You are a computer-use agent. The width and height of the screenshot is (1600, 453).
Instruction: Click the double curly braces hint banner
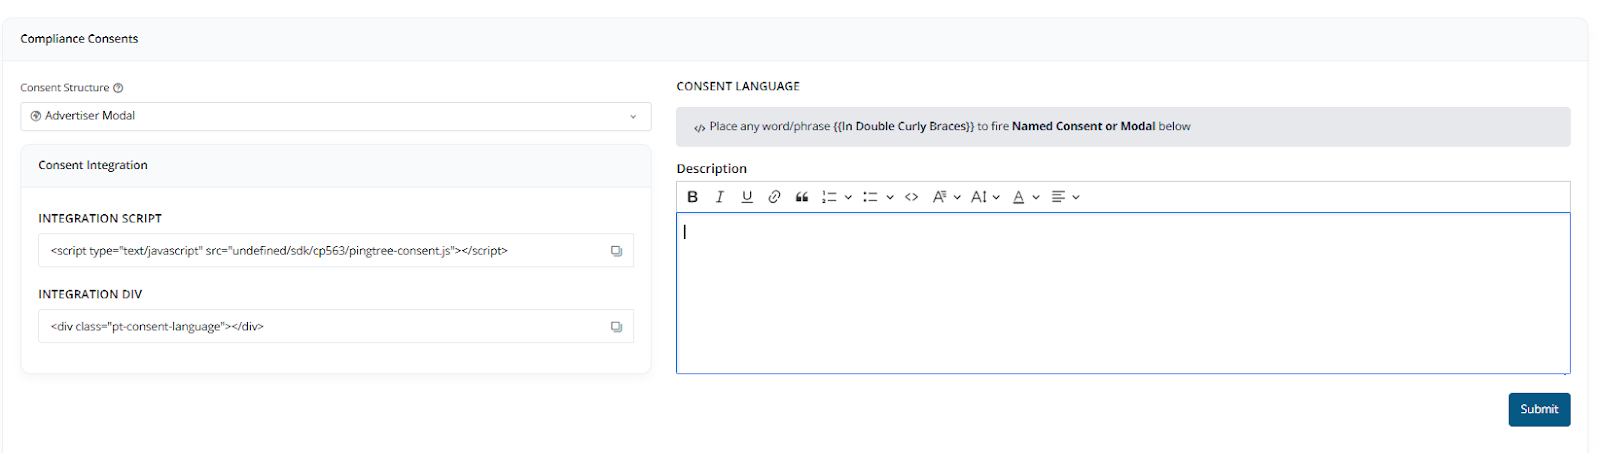[x=1123, y=127]
